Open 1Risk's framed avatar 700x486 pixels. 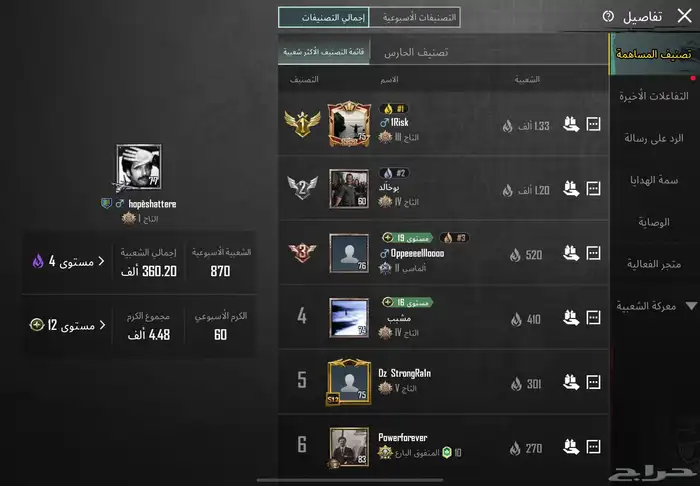[x=349, y=124]
